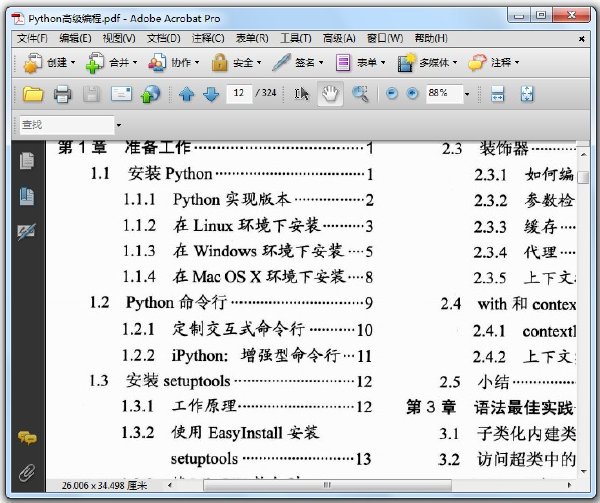Click the horizontal scrollbar right arrow

coord(570,485)
